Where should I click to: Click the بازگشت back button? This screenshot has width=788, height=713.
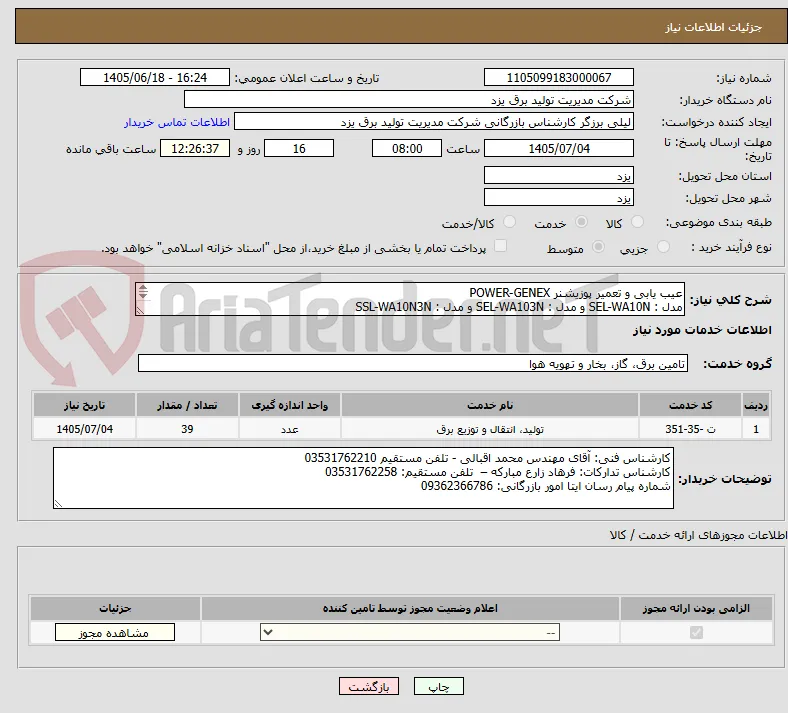pos(369,686)
